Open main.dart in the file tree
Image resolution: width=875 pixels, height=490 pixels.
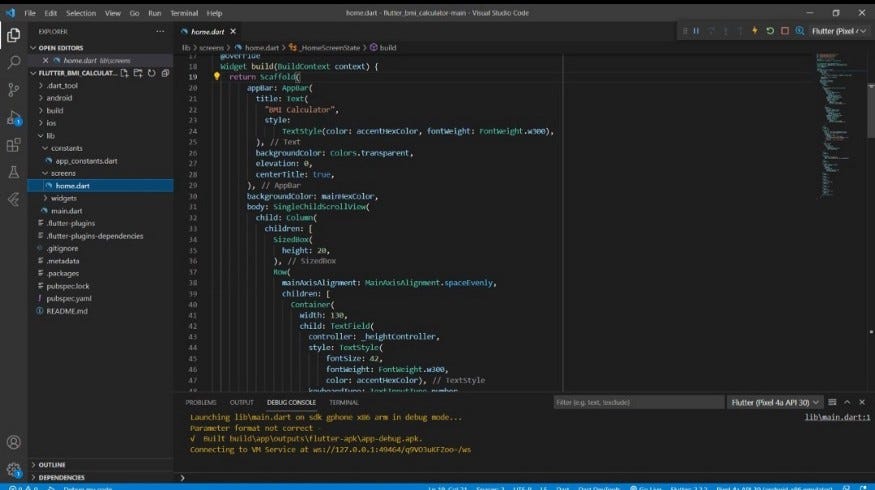click(x=66, y=211)
